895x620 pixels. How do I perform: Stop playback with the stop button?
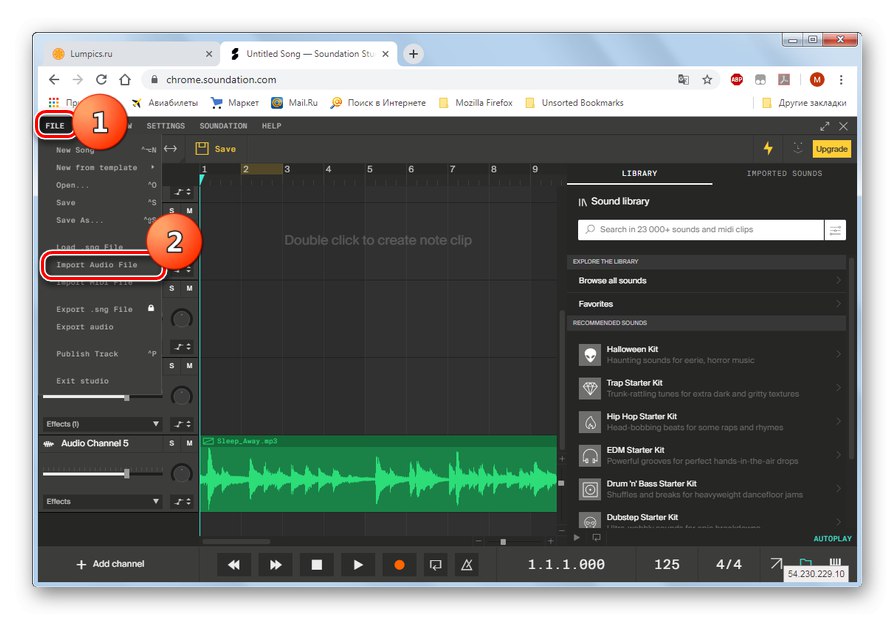click(x=317, y=565)
